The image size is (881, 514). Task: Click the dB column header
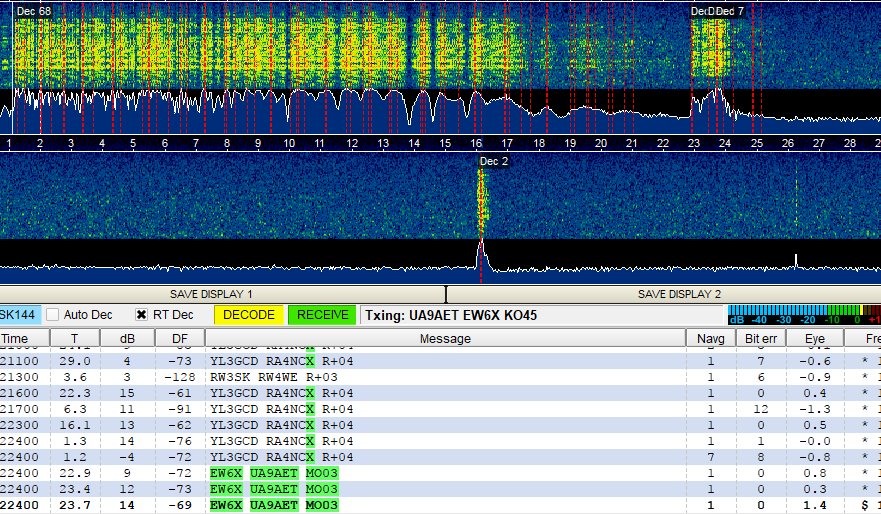(129, 339)
